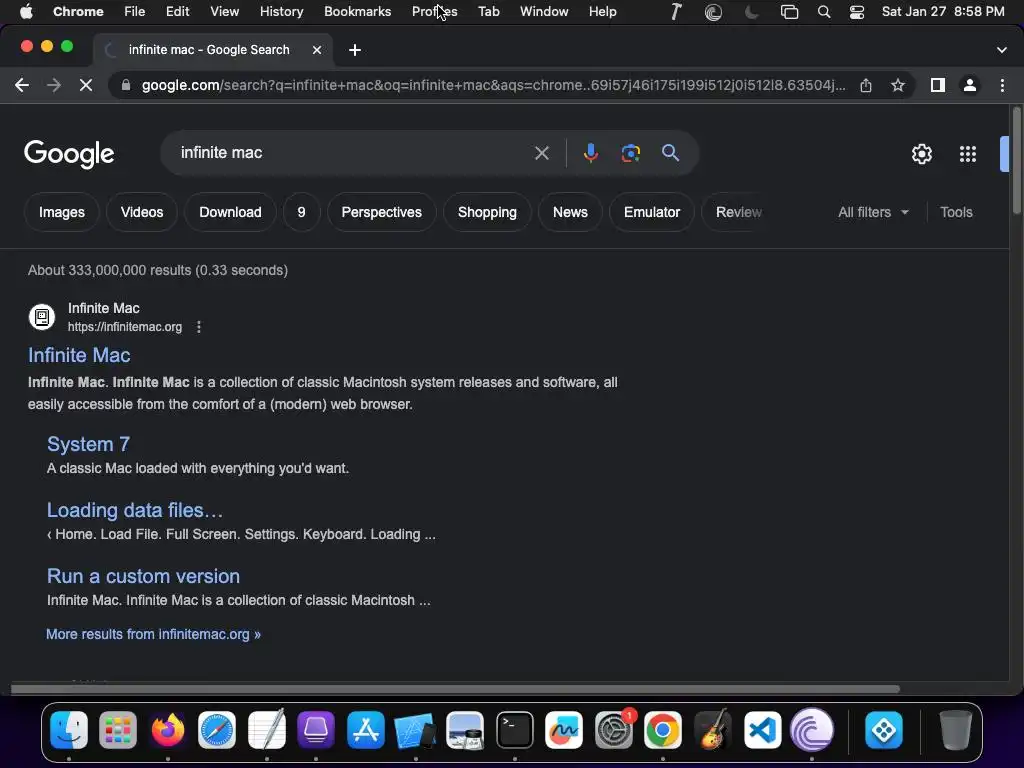Open More results from infinitemac.org
1024x768 pixels.
point(153,634)
